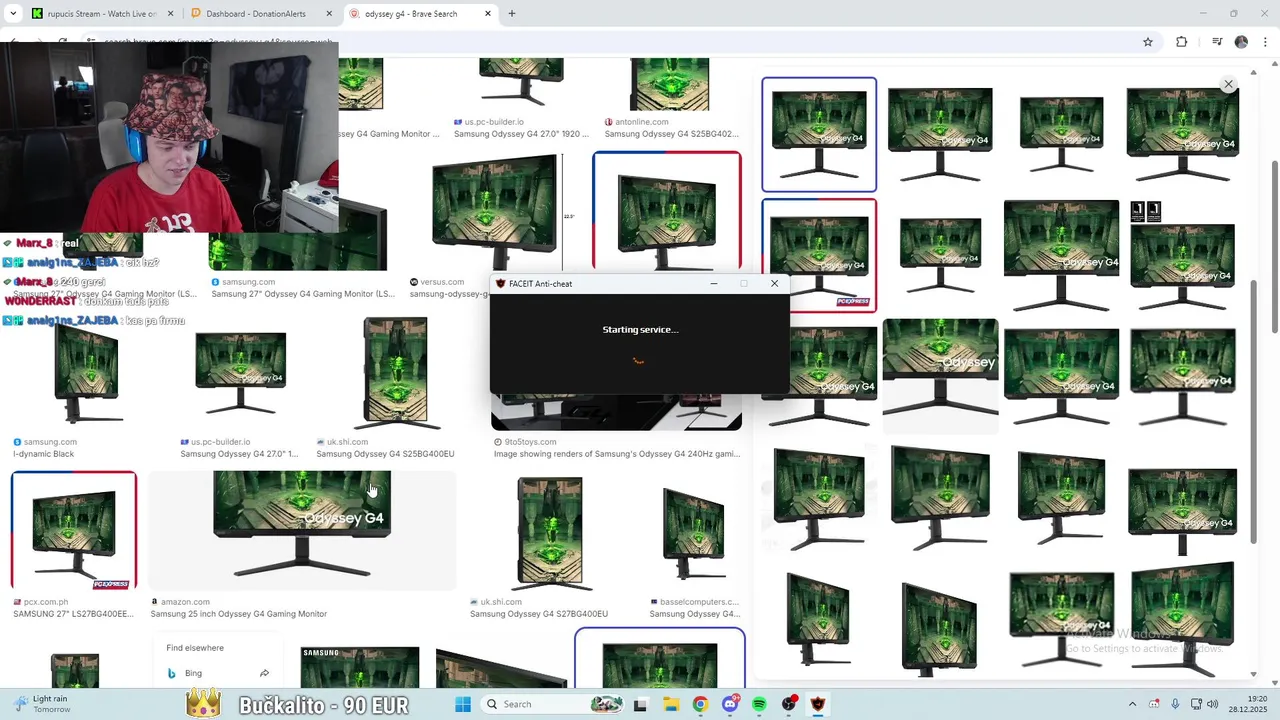Reload the current page
Screen dimensions: 1280x720
click(62, 42)
